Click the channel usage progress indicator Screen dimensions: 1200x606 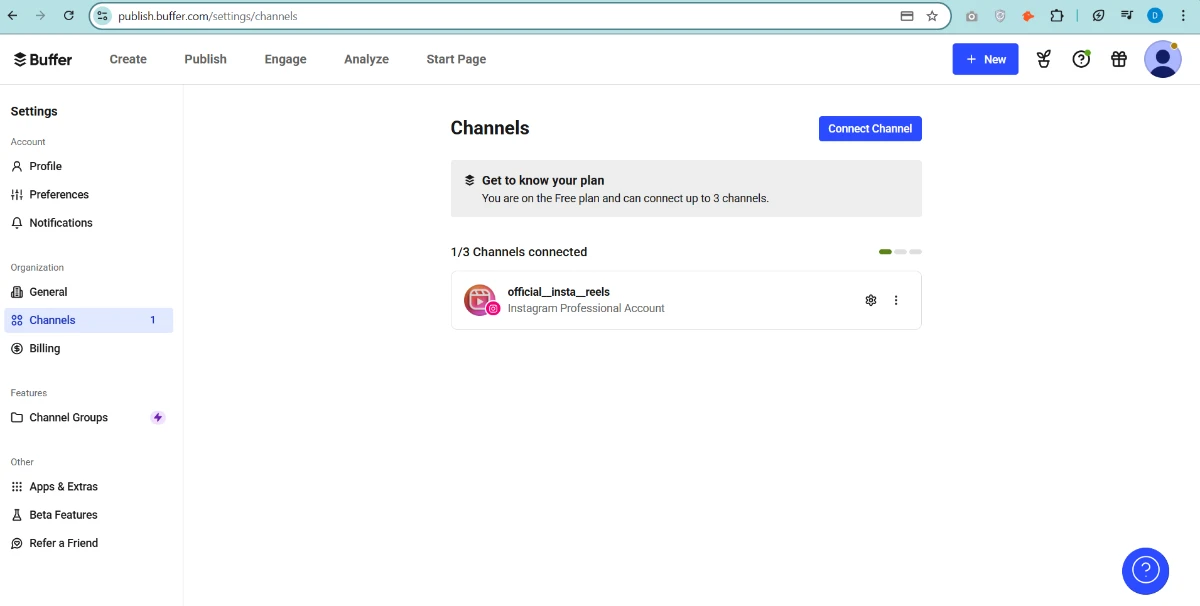(x=900, y=252)
